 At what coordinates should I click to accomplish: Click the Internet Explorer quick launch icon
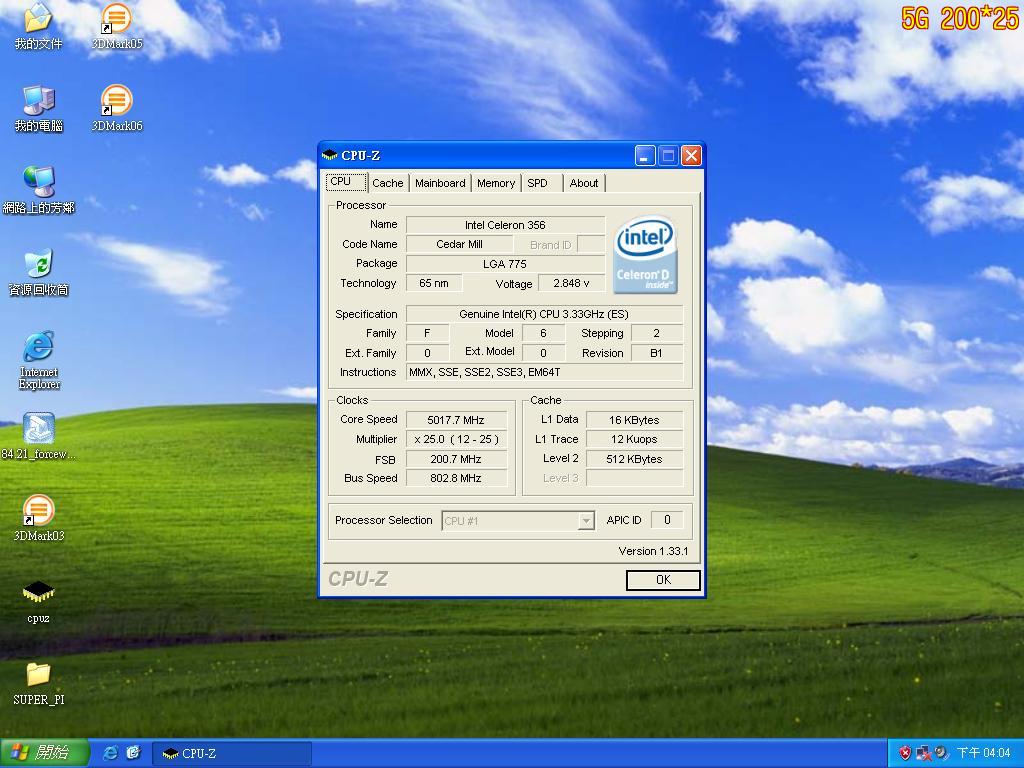[x=111, y=753]
